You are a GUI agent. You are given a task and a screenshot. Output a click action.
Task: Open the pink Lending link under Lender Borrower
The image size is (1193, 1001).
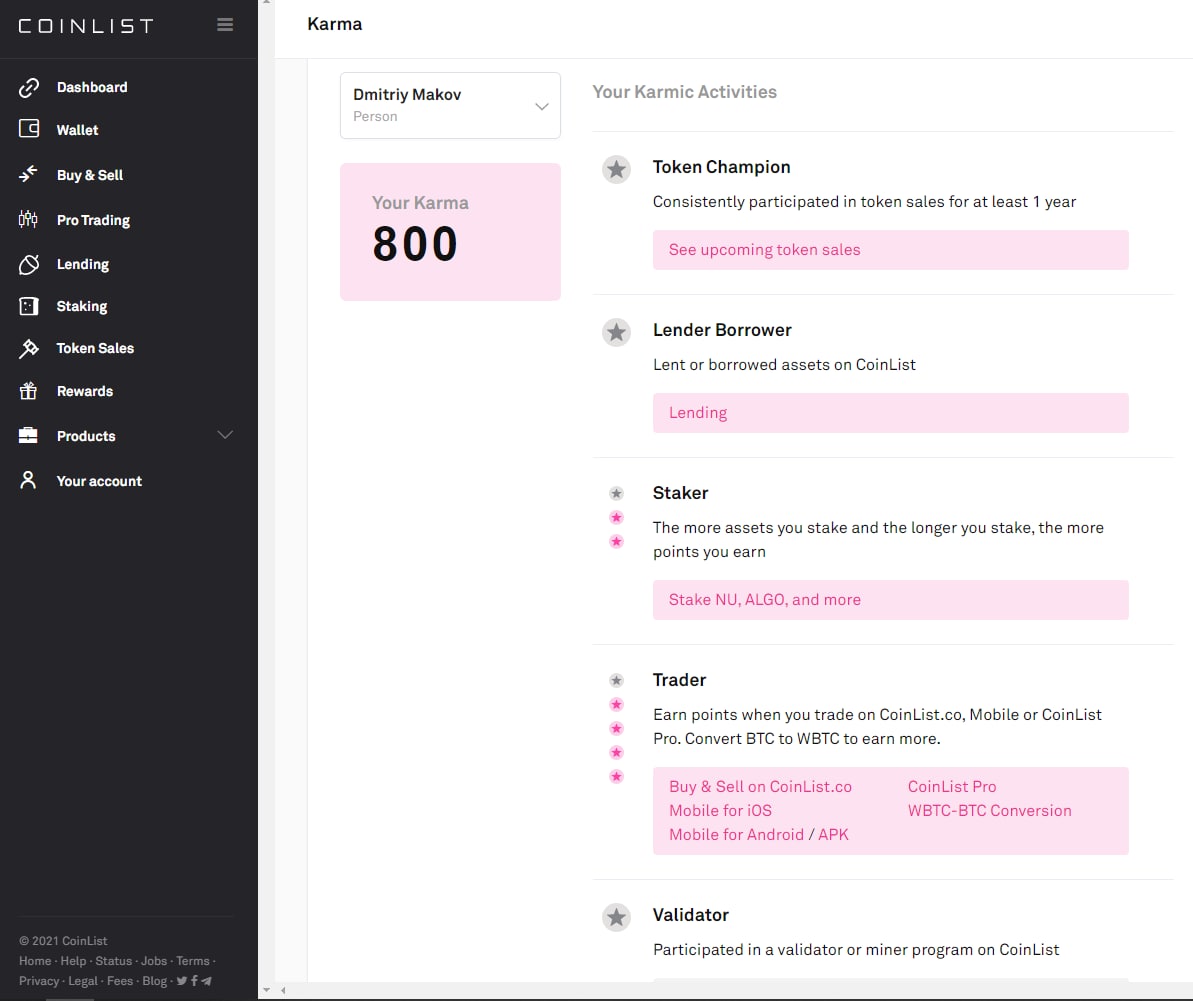pyautogui.click(x=698, y=413)
